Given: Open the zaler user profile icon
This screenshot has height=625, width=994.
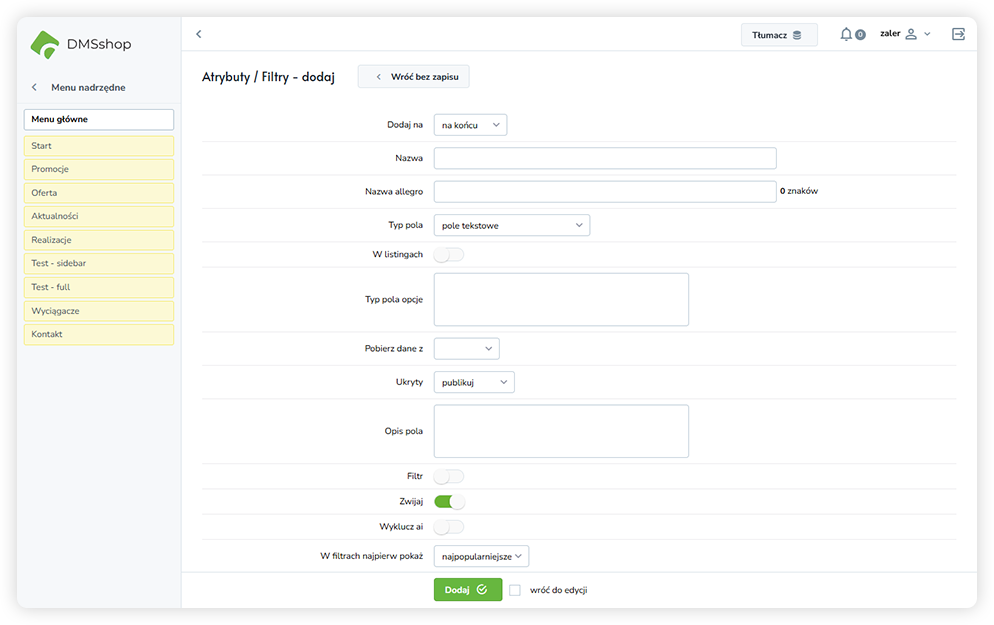Looking at the screenshot, I should [910, 34].
